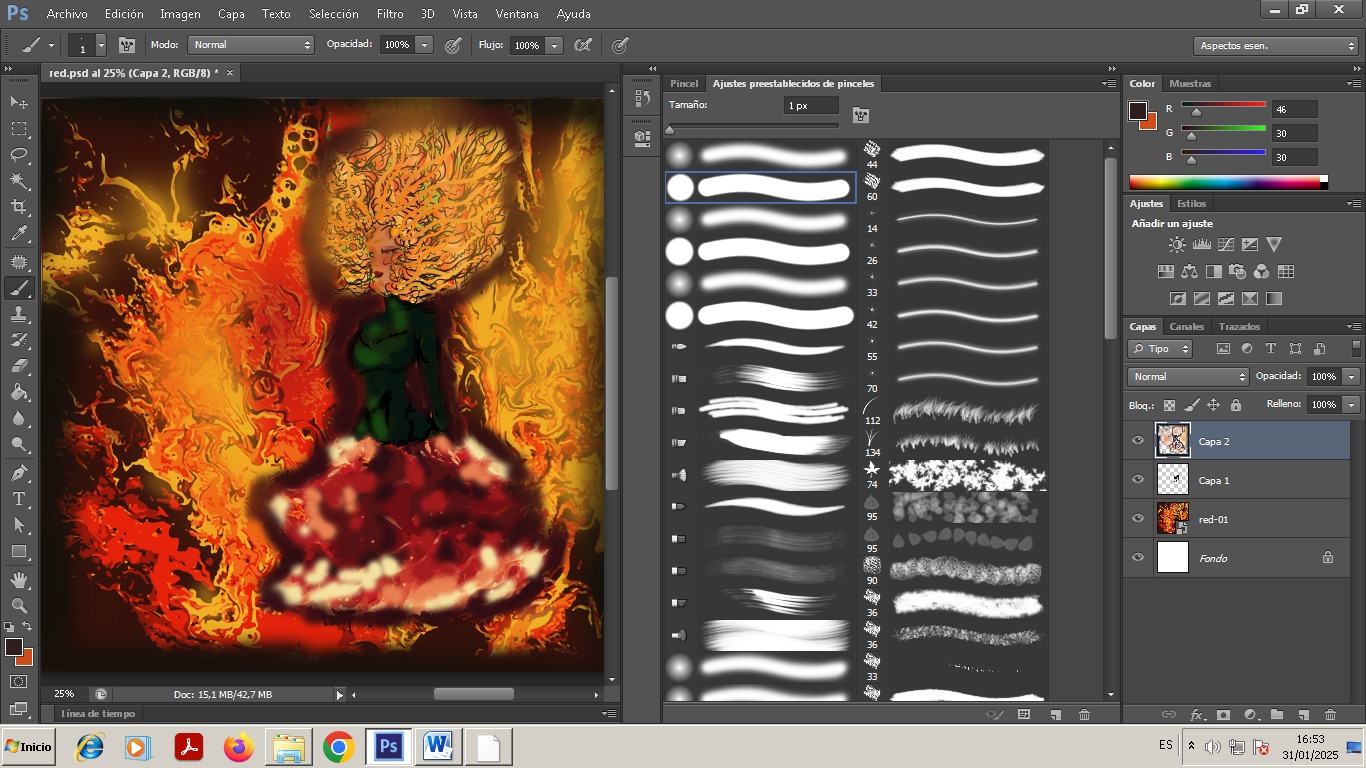Select the Eraser tool
1366x768 pixels.
[x=19, y=366]
